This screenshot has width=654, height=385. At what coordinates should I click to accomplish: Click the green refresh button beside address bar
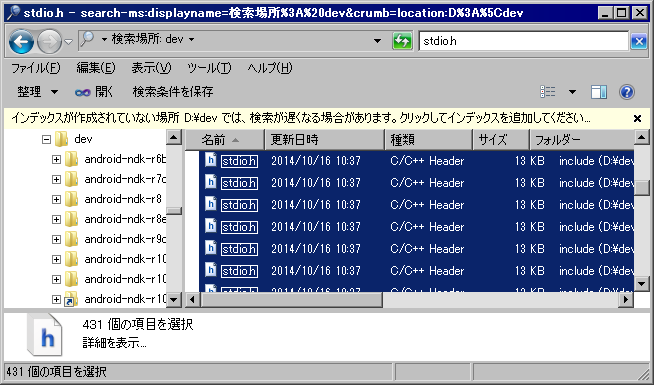coord(402,41)
